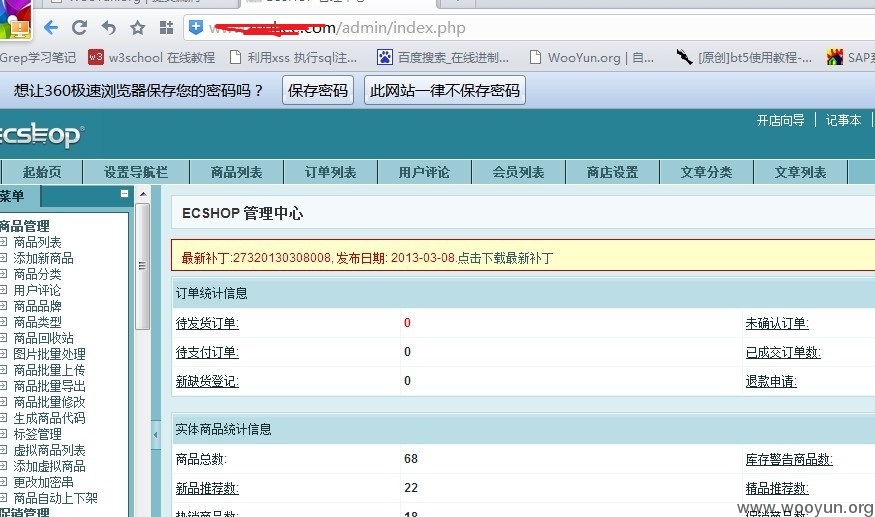This screenshot has width=875, height=517.
Task: Bookmark this page with the star icon
Action: click(137, 27)
